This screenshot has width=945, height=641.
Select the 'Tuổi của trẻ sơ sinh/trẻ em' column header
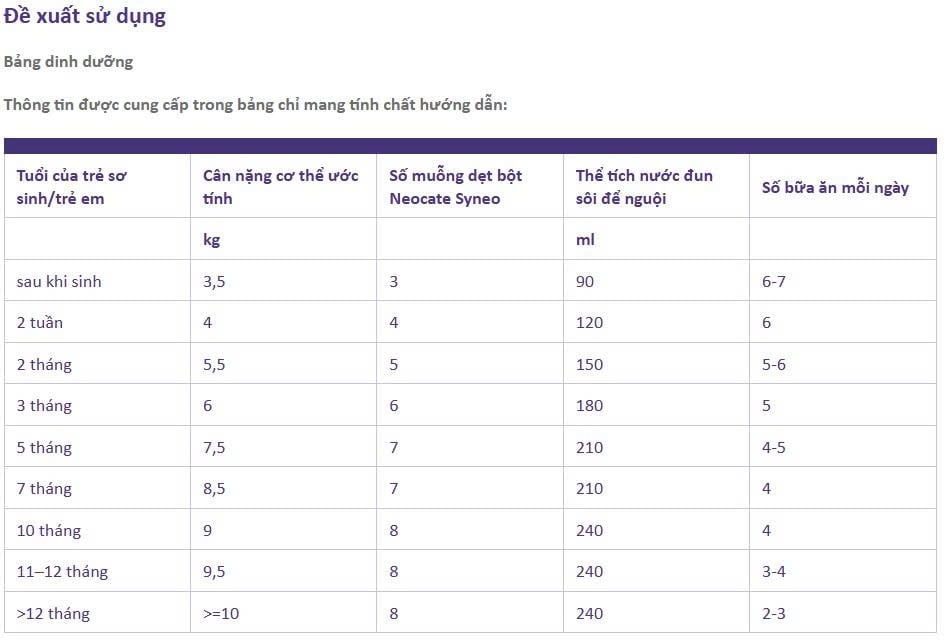click(x=72, y=187)
